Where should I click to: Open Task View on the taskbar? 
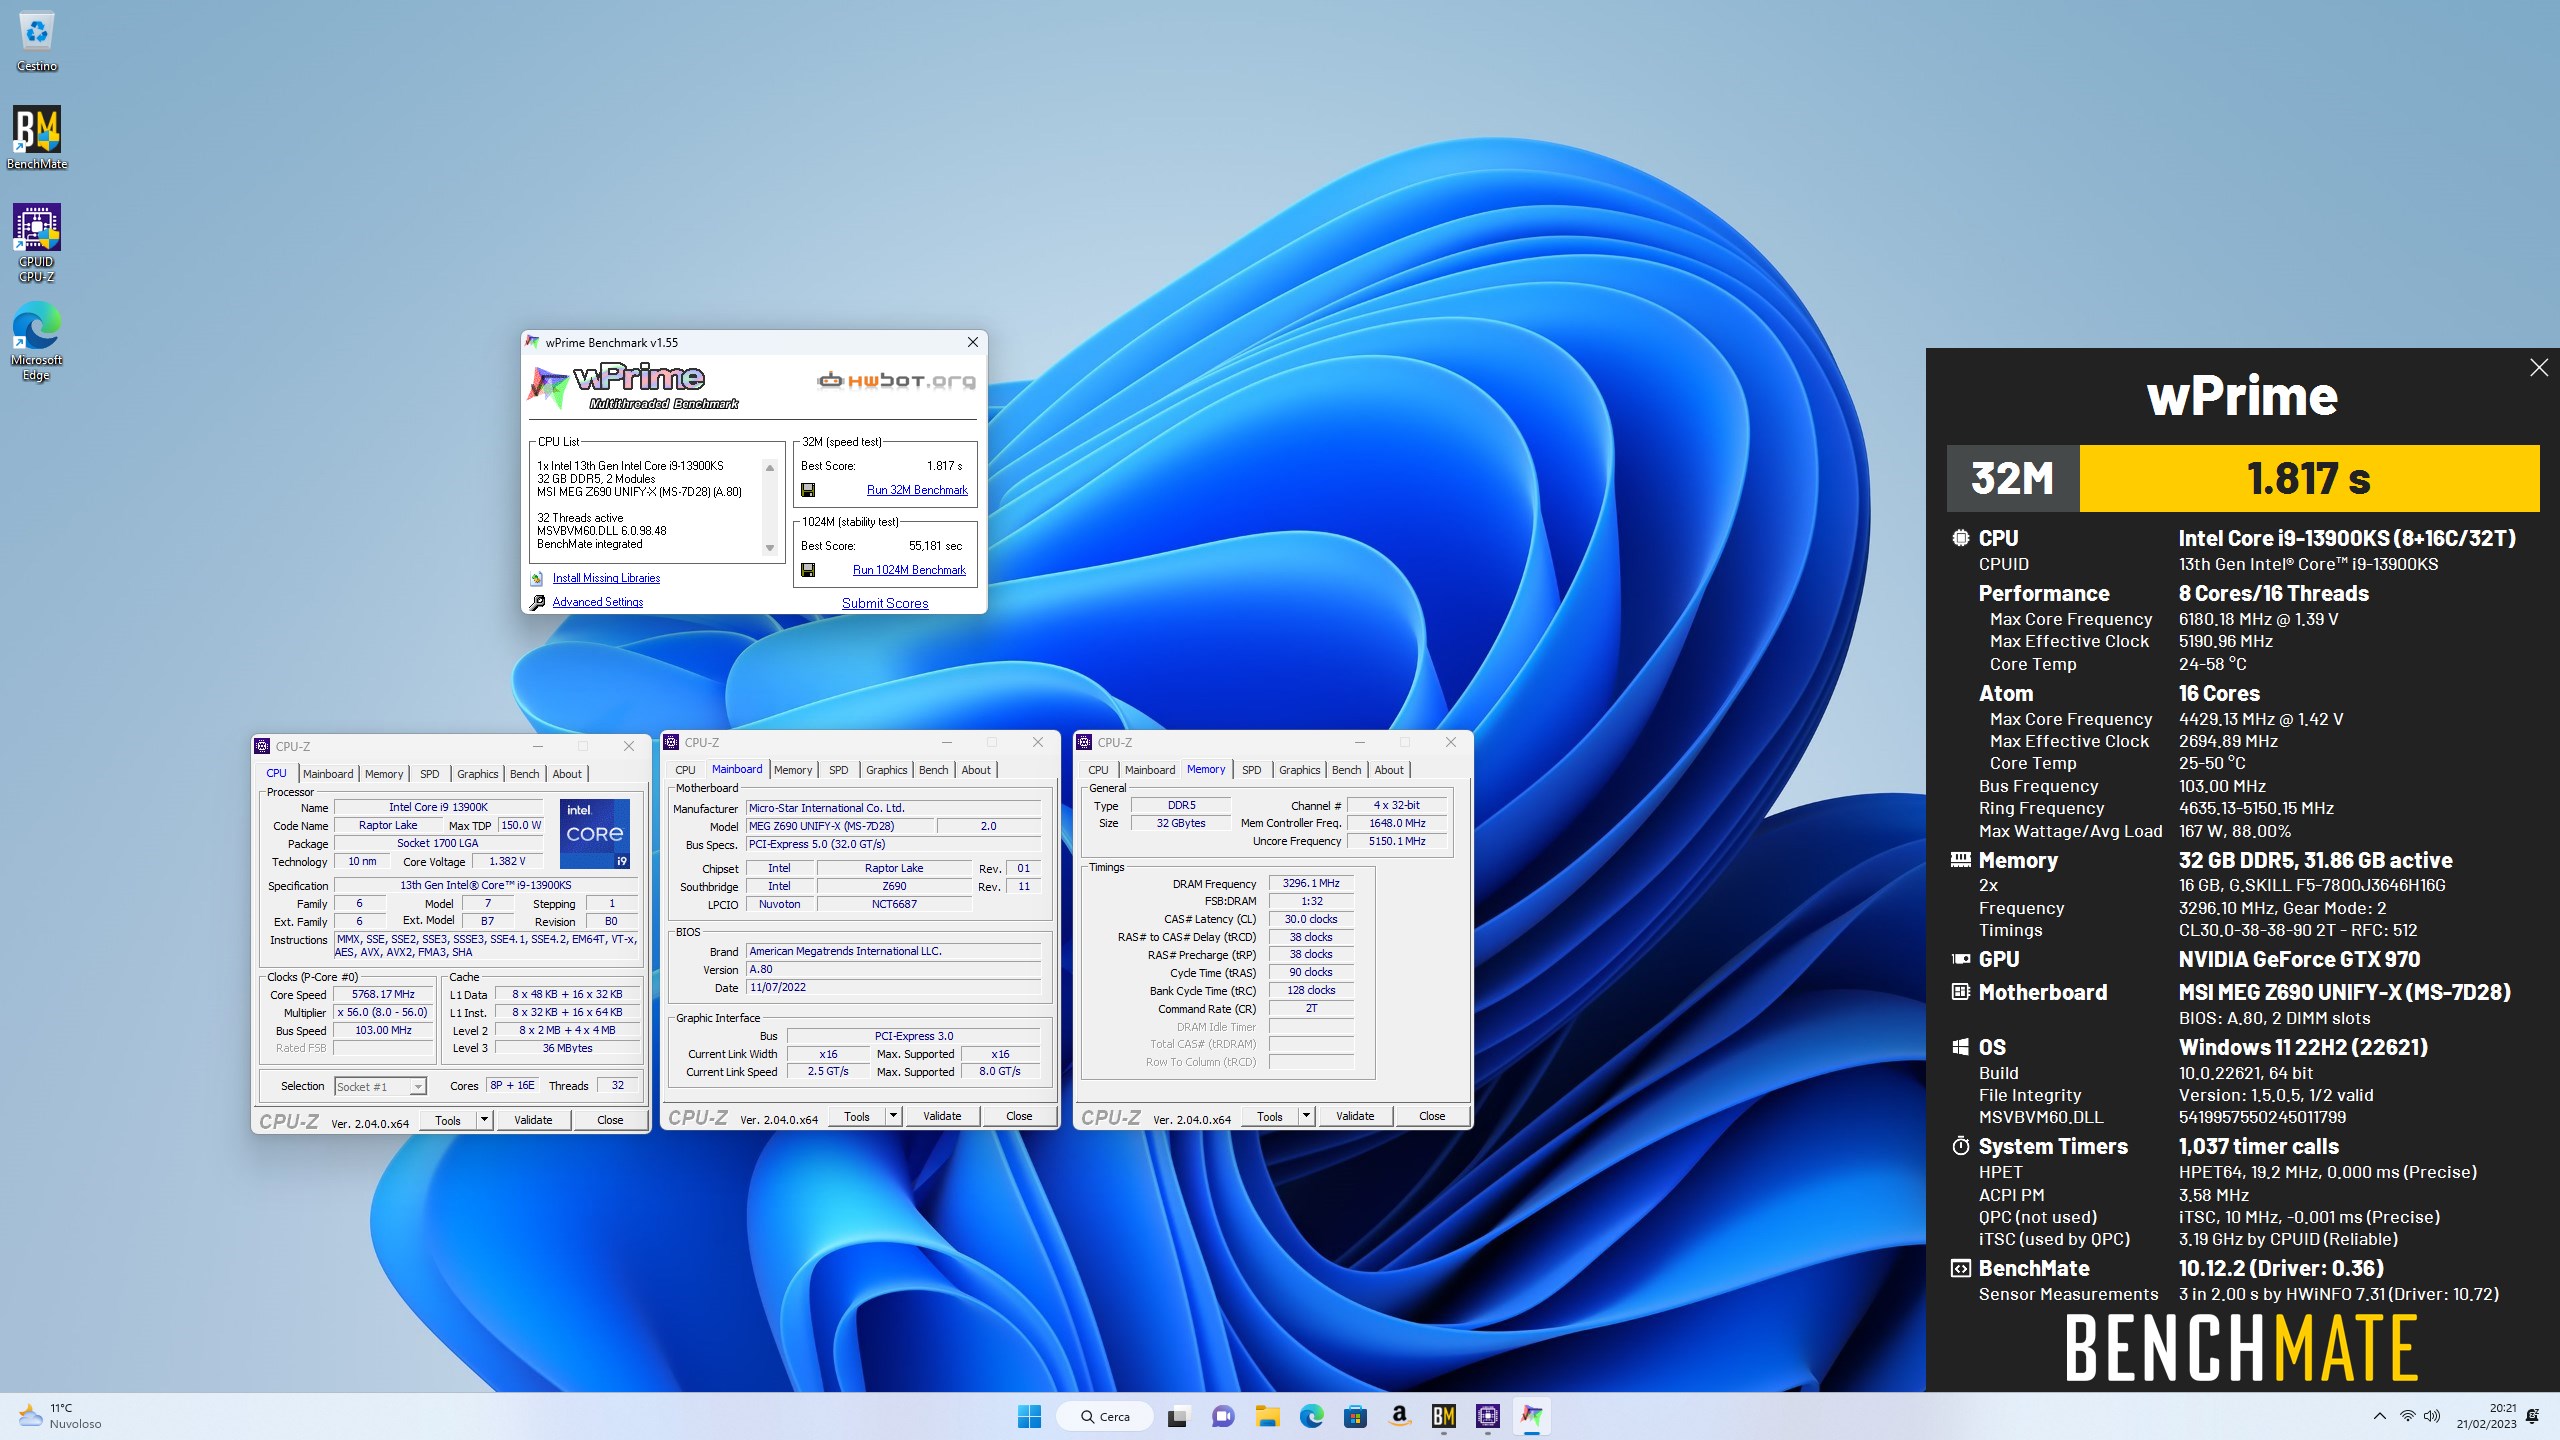tap(1177, 1416)
